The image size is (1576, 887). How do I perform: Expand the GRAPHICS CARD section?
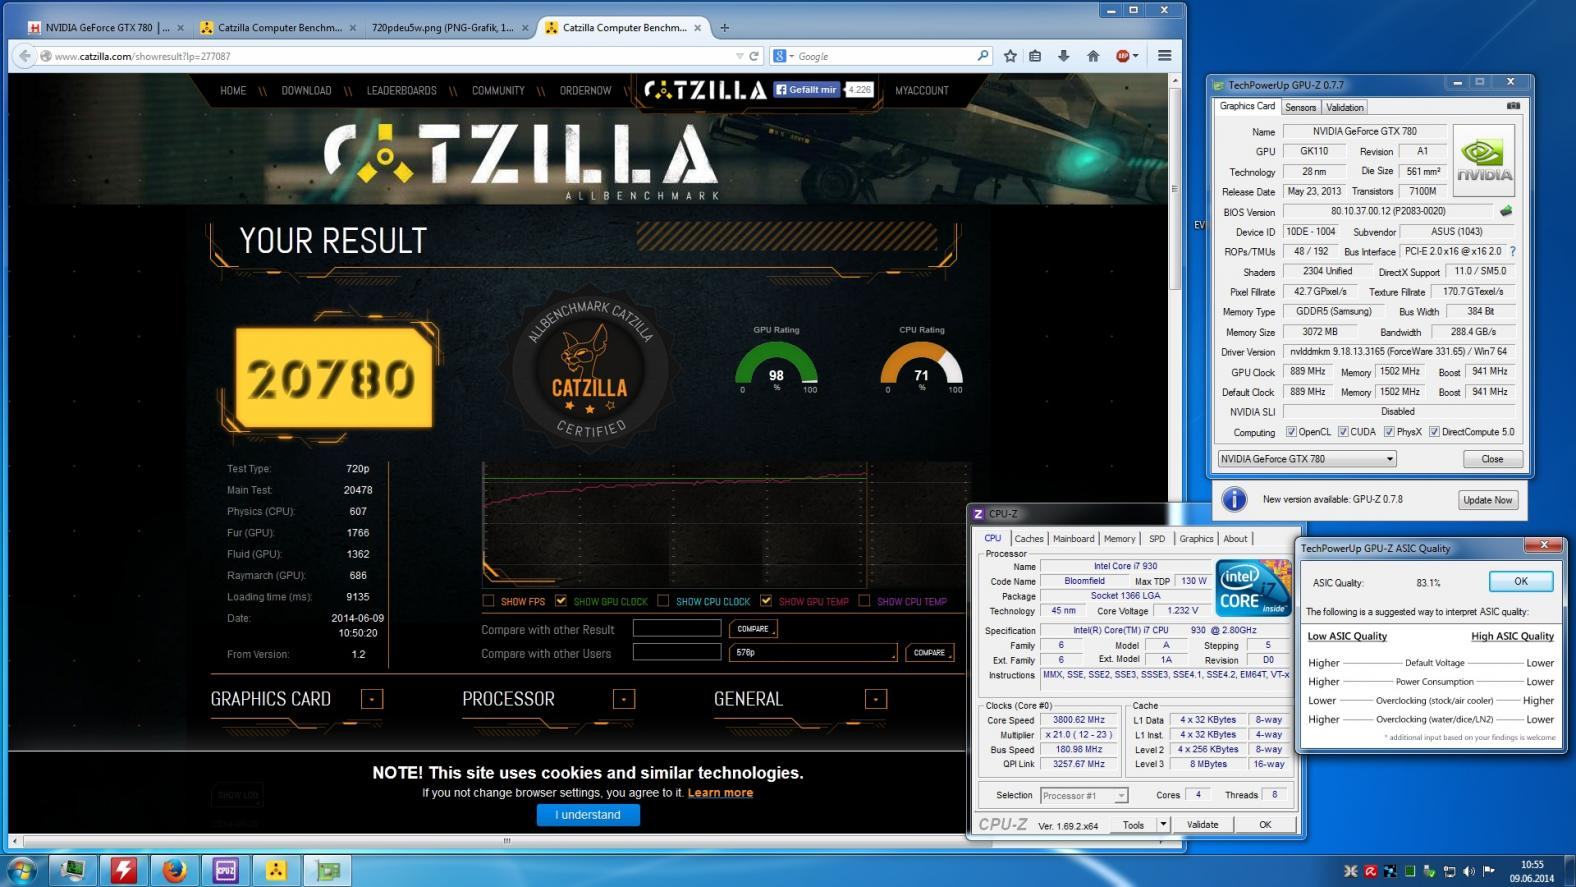[x=371, y=699]
